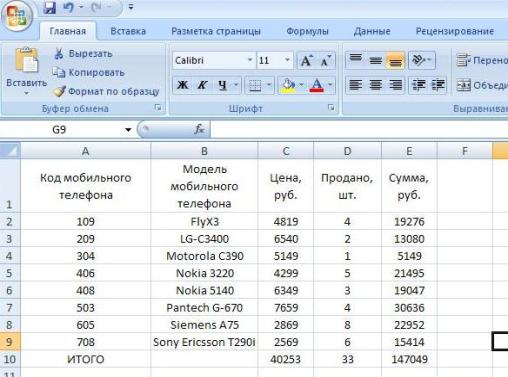
Task: Decrease font size with small A icon
Action: pyautogui.click(x=325, y=61)
